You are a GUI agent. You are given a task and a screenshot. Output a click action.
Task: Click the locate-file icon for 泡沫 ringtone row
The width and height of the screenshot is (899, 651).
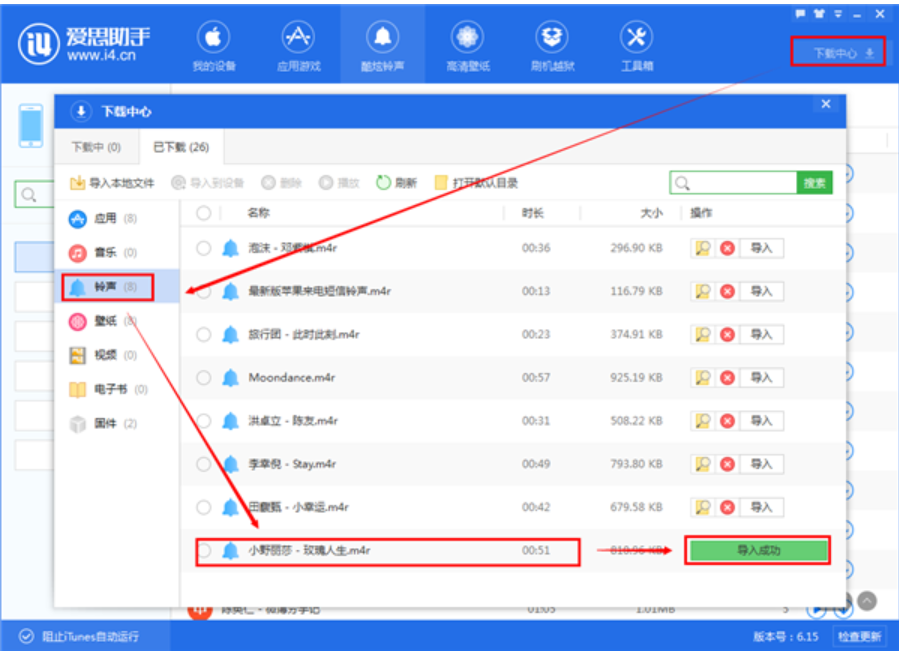pos(702,248)
